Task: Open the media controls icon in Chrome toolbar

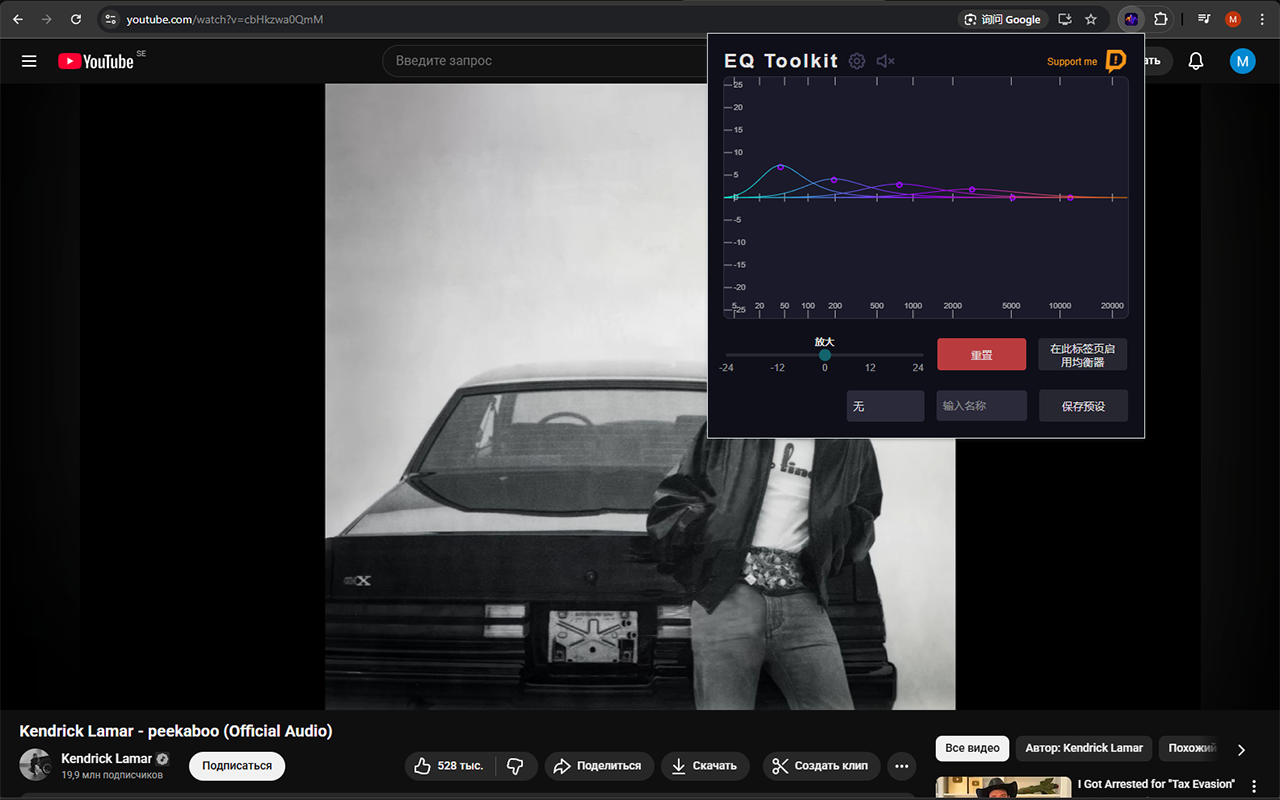Action: (x=1204, y=19)
